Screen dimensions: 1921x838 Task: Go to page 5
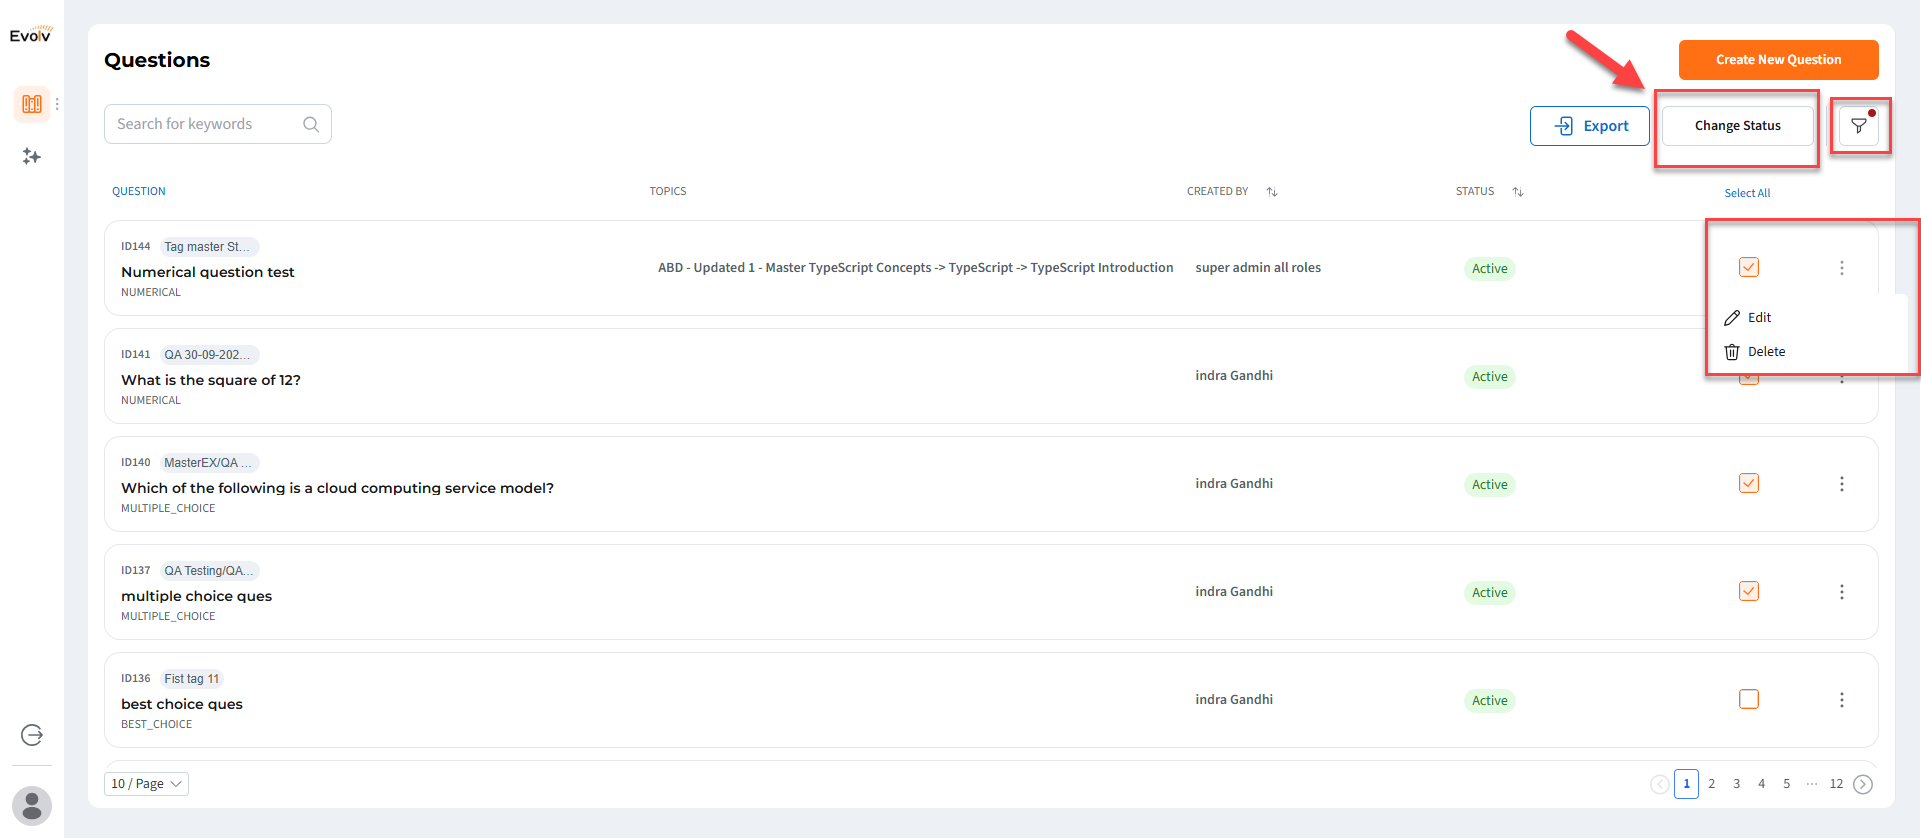point(1787,784)
